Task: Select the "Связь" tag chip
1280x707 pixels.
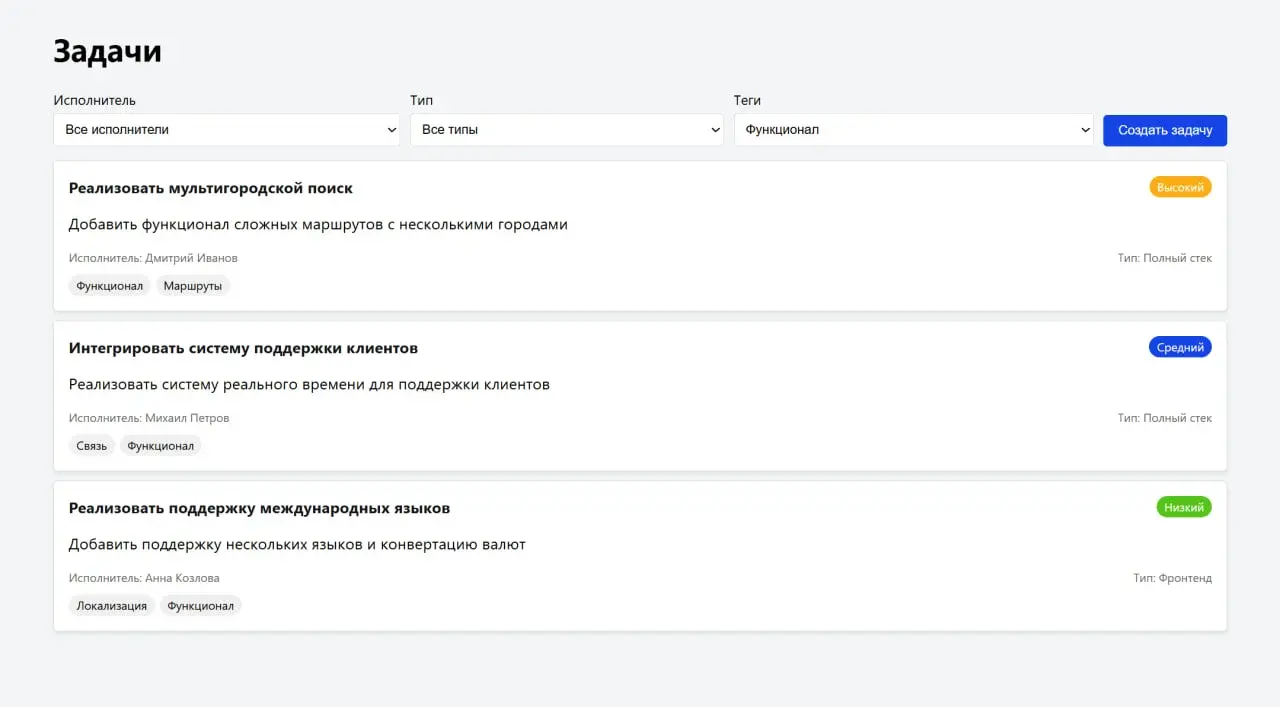Action: 91,445
